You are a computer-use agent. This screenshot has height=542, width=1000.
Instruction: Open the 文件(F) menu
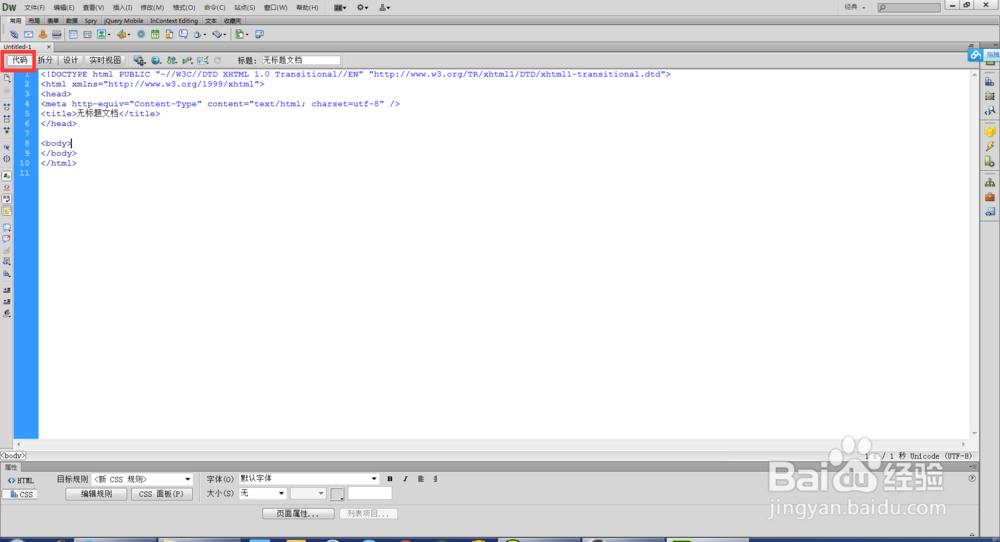pos(34,8)
